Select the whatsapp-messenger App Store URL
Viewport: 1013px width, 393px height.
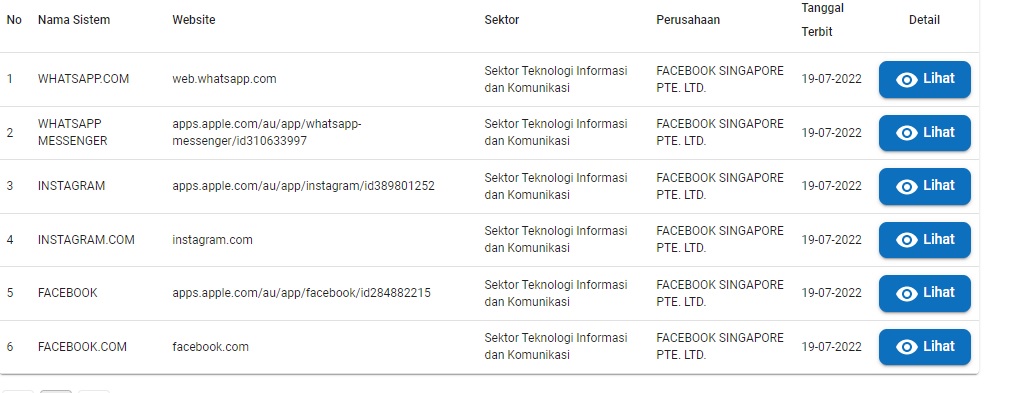(267, 132)
